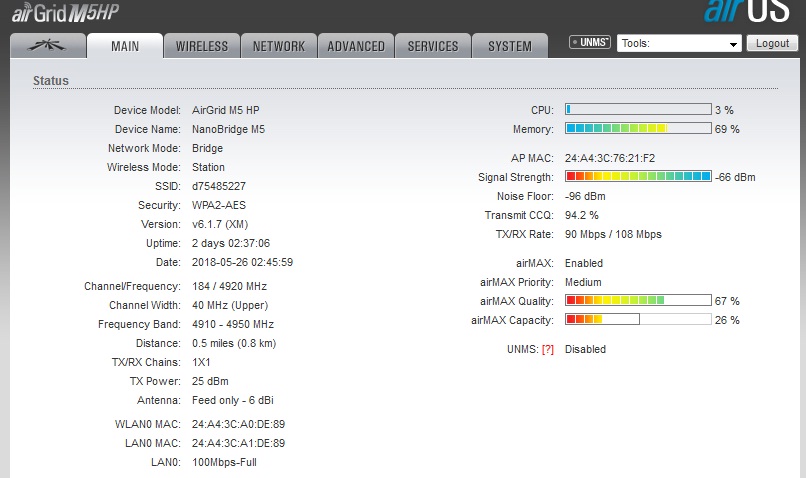Click the TX/RX Rate value 90 Mbps / 108 Mbps
The image size is (806, 478).
click(x=613, y=234)
